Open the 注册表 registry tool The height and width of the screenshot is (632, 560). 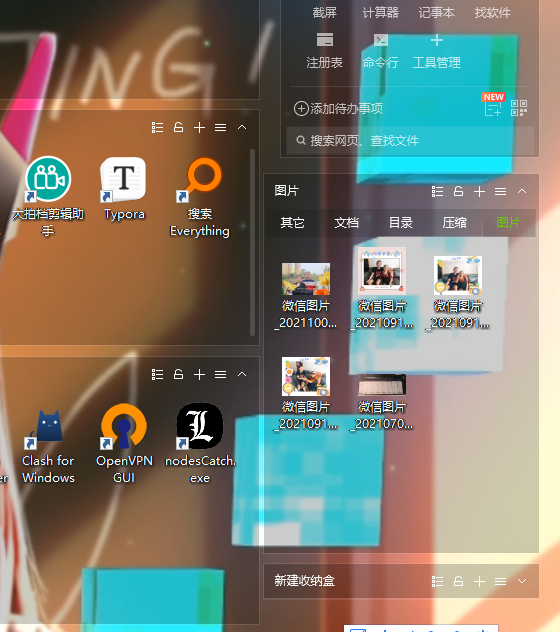(x=325, y=51)
